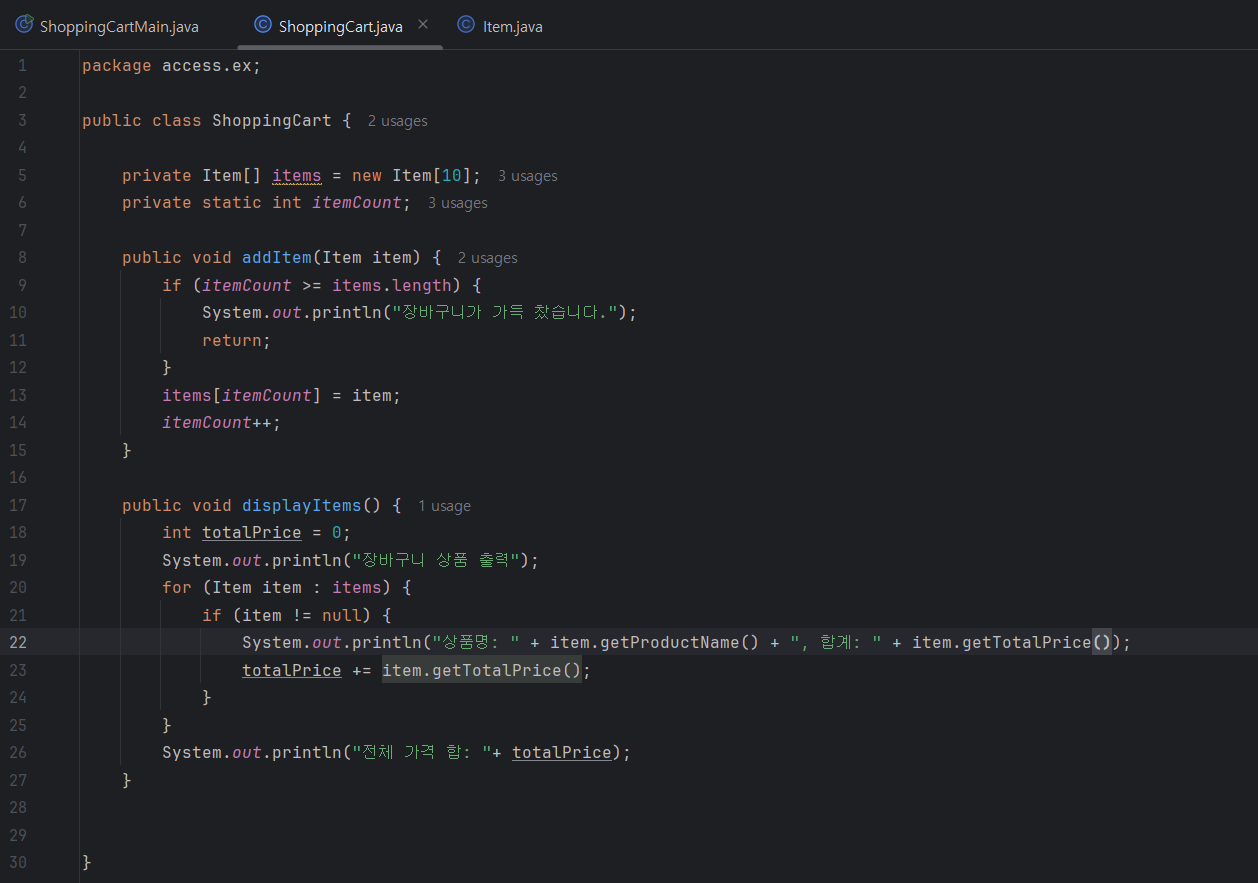This screenshot has width=1258, height=883.
Task: Click the gutter at line number 22
Action: point(19,643)
